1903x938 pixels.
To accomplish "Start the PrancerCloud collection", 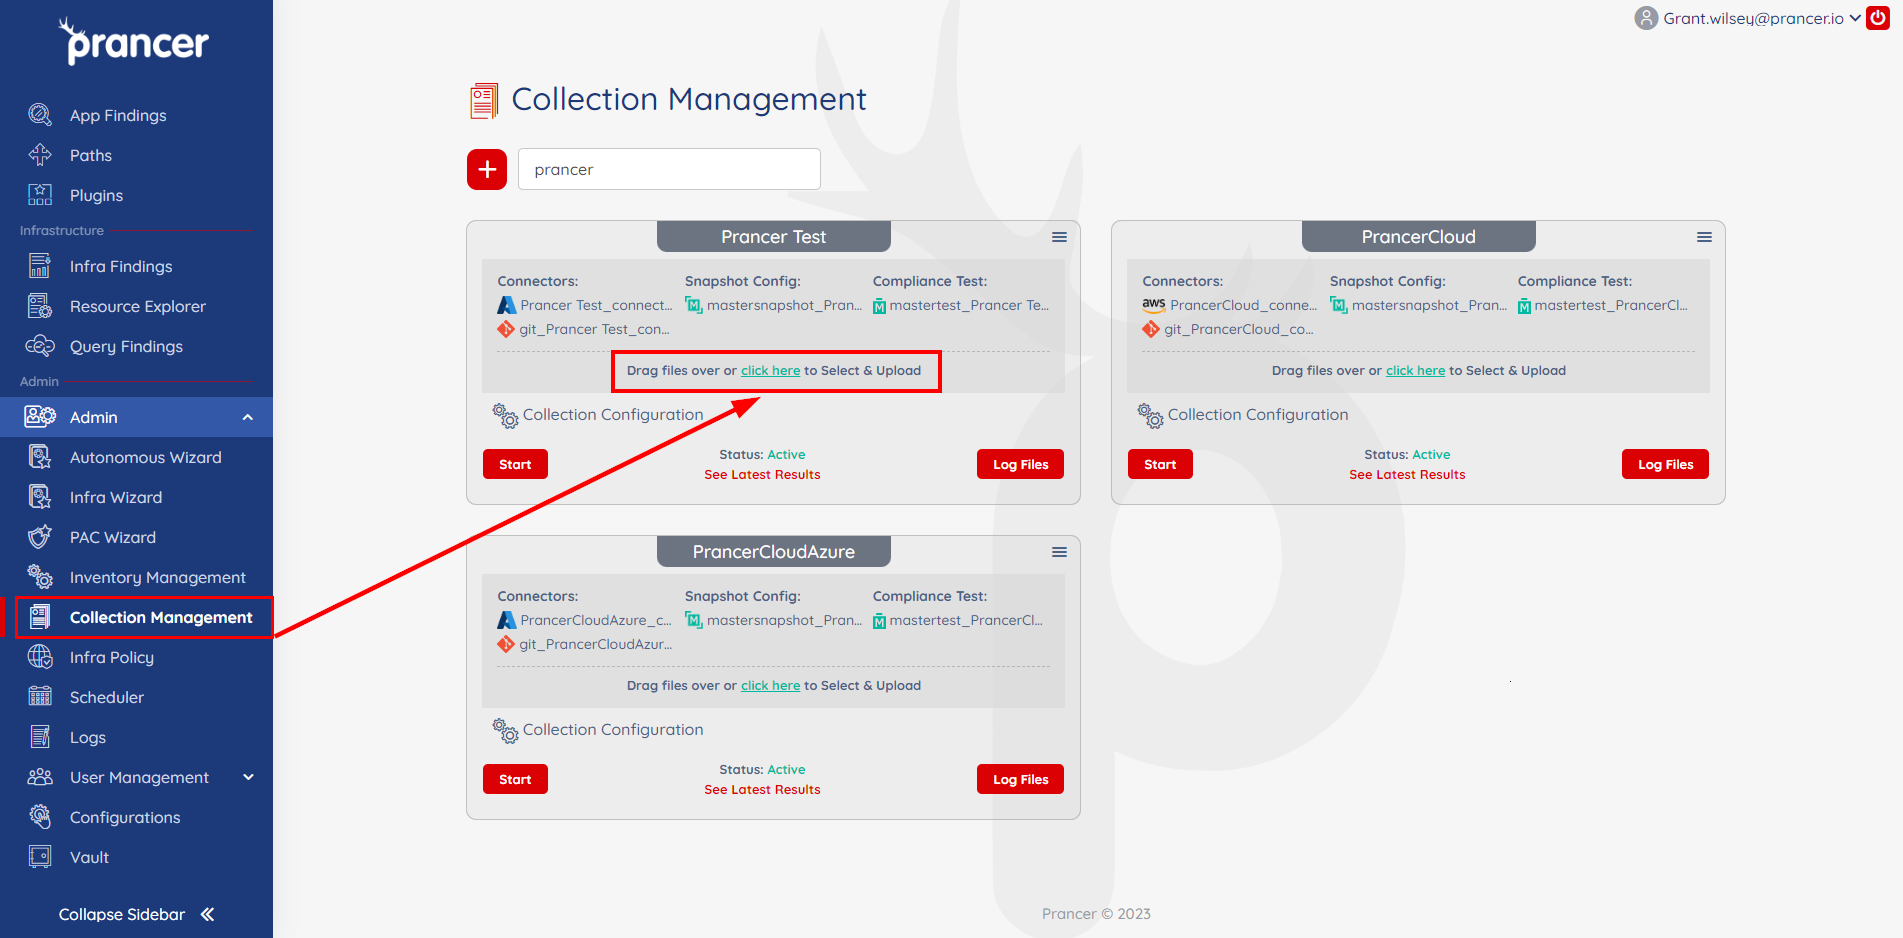I will [1160, 464].
